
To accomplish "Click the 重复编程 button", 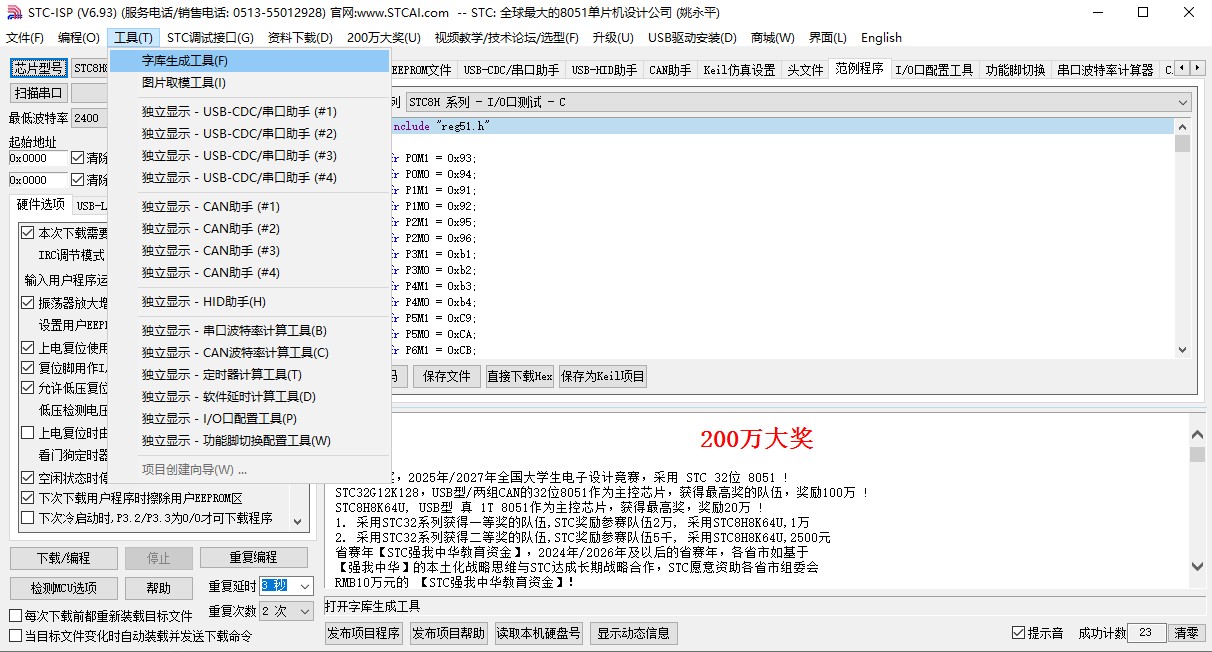I will [x=253, y=558].
